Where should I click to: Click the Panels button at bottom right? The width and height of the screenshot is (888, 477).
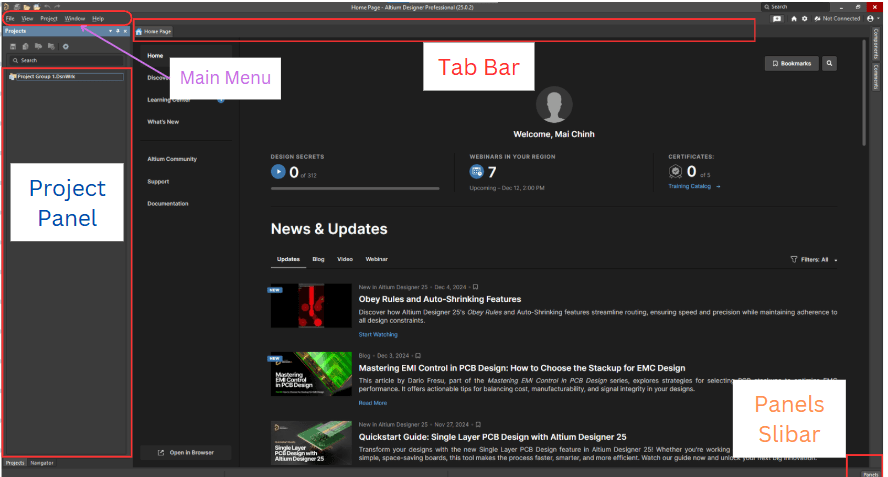point(871,473)
